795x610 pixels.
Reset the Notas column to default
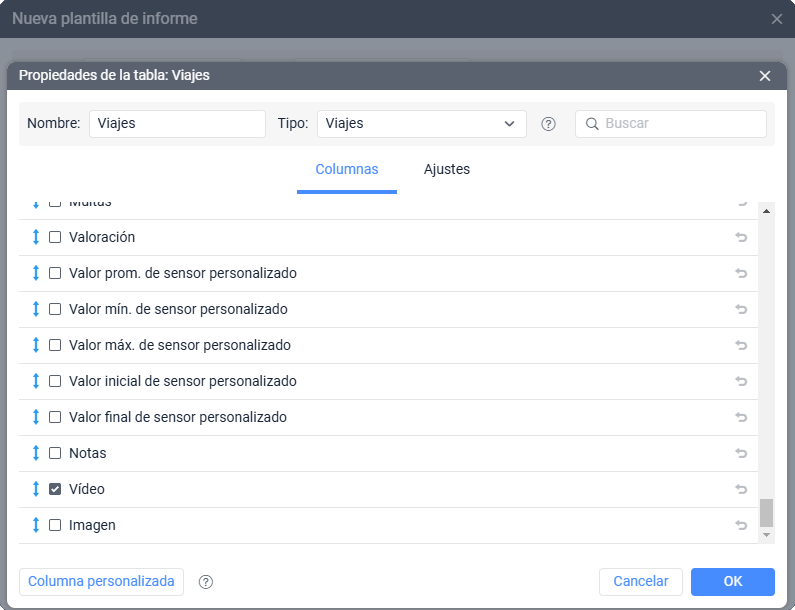(741, 453)
